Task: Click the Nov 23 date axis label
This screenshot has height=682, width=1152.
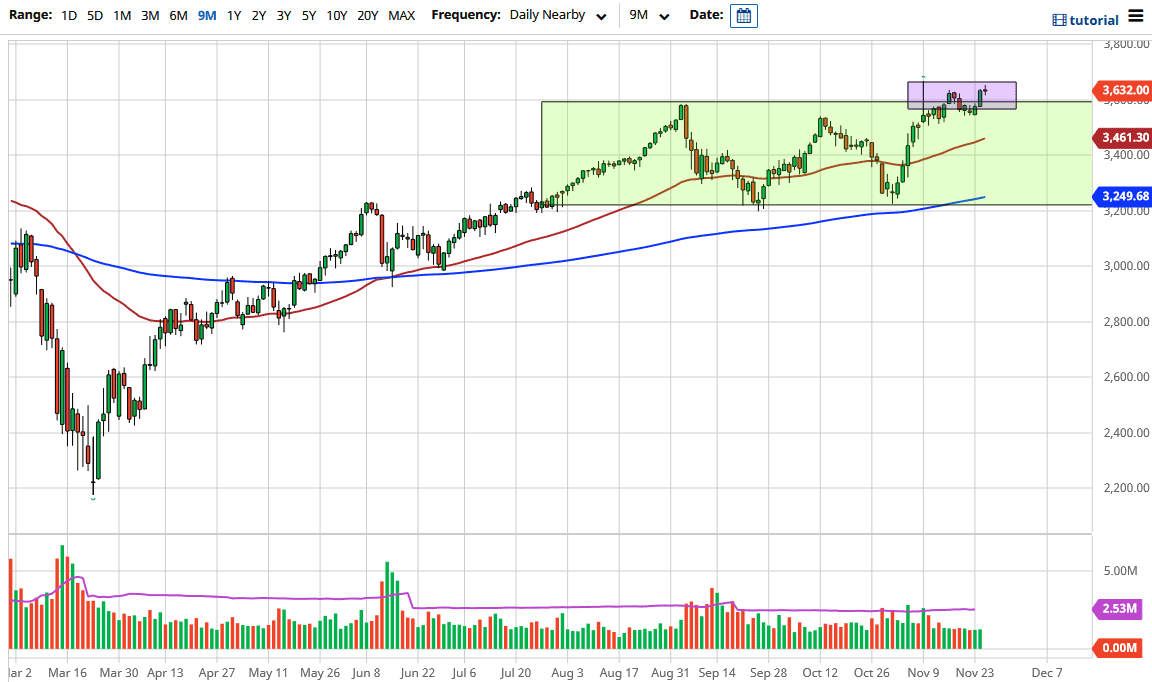Action: tap(974, 672)
